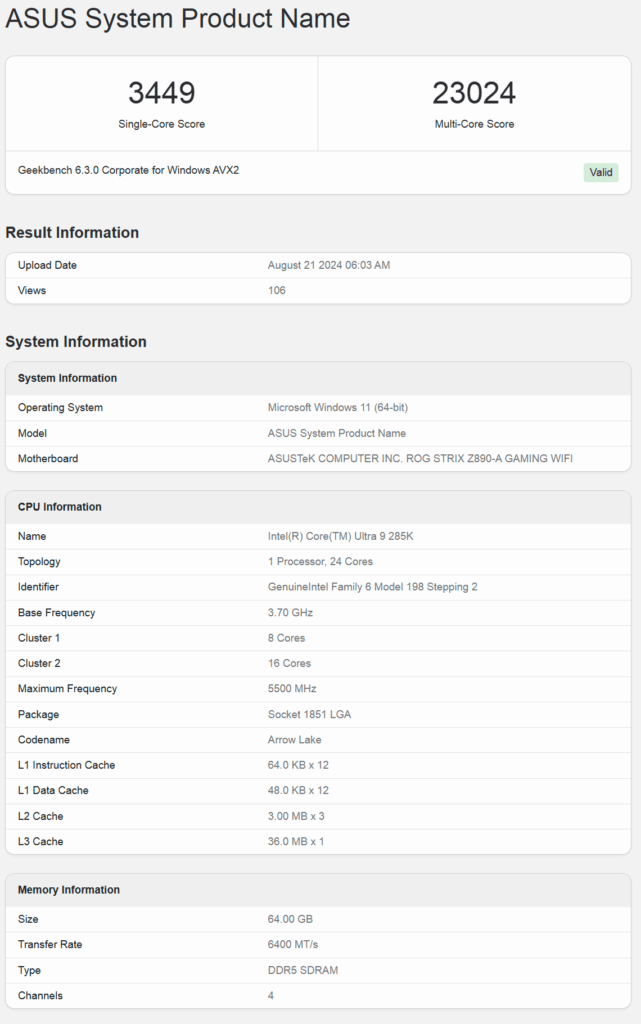This screenshot has width=641, height=1024.
Task: Click the 'L2 Cache' label
Action: tap(40, 816)
